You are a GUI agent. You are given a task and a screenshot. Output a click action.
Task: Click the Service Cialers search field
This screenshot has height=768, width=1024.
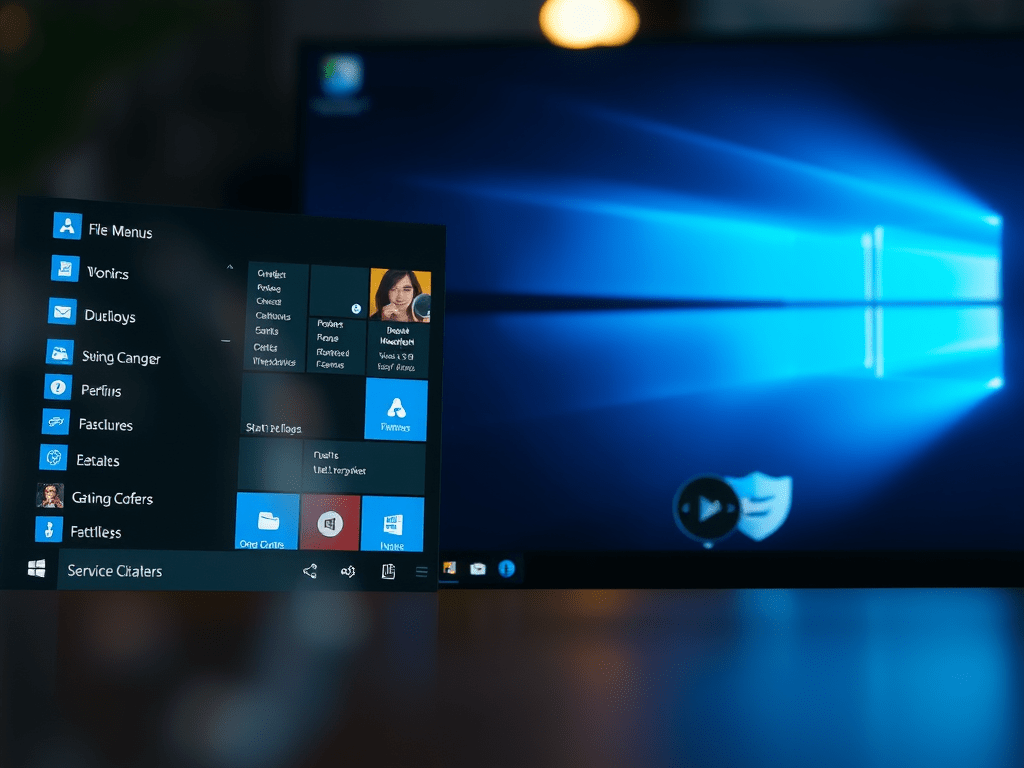tap(150, 571)
